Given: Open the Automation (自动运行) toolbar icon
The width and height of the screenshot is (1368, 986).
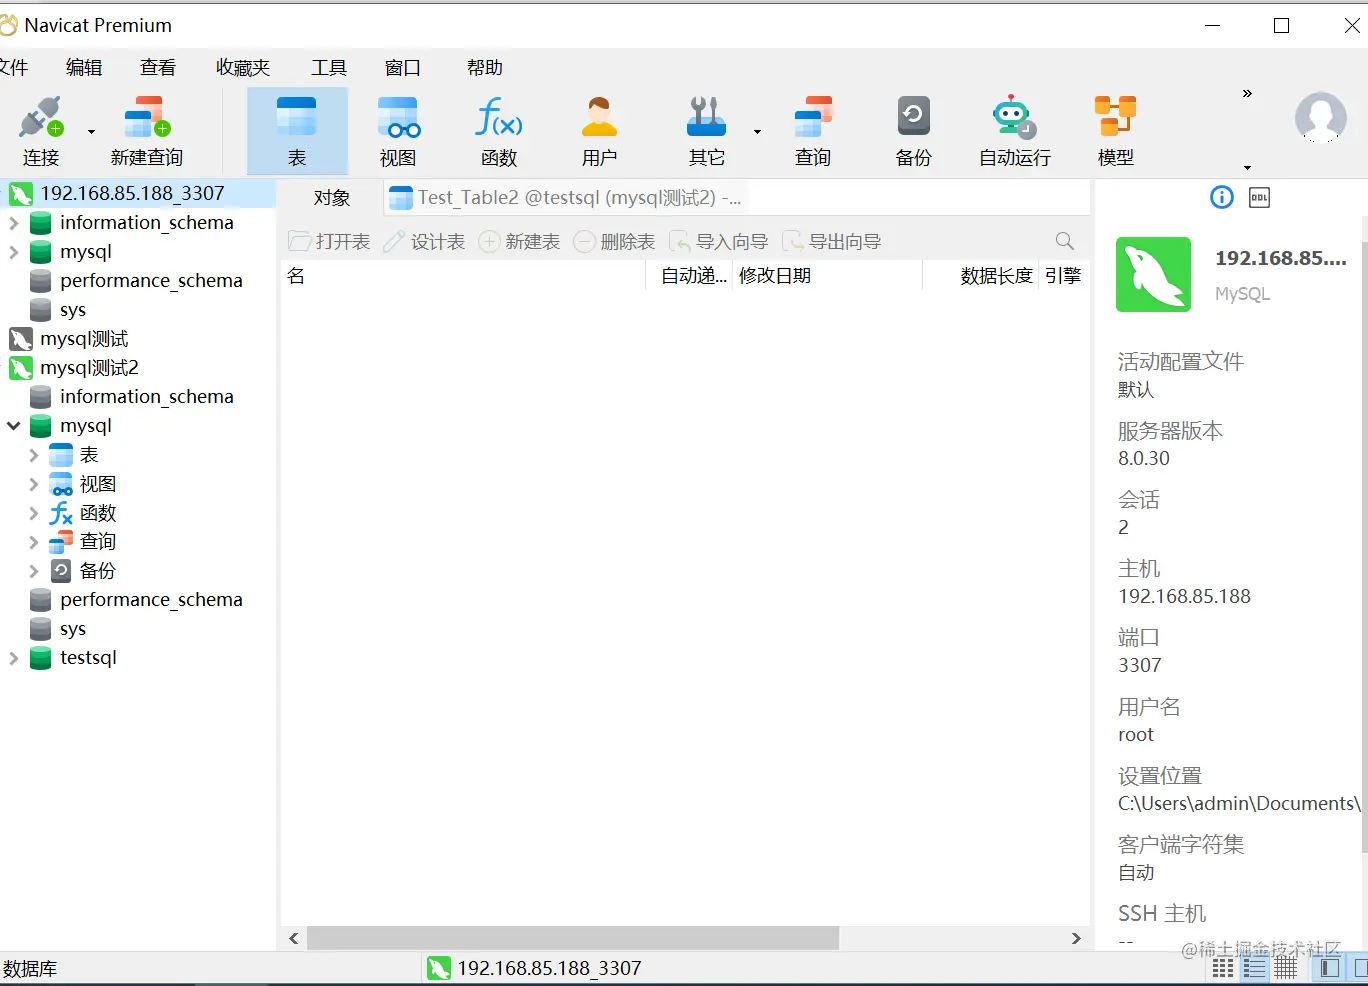Looking at the screenshot, I should click(1015, 131).
